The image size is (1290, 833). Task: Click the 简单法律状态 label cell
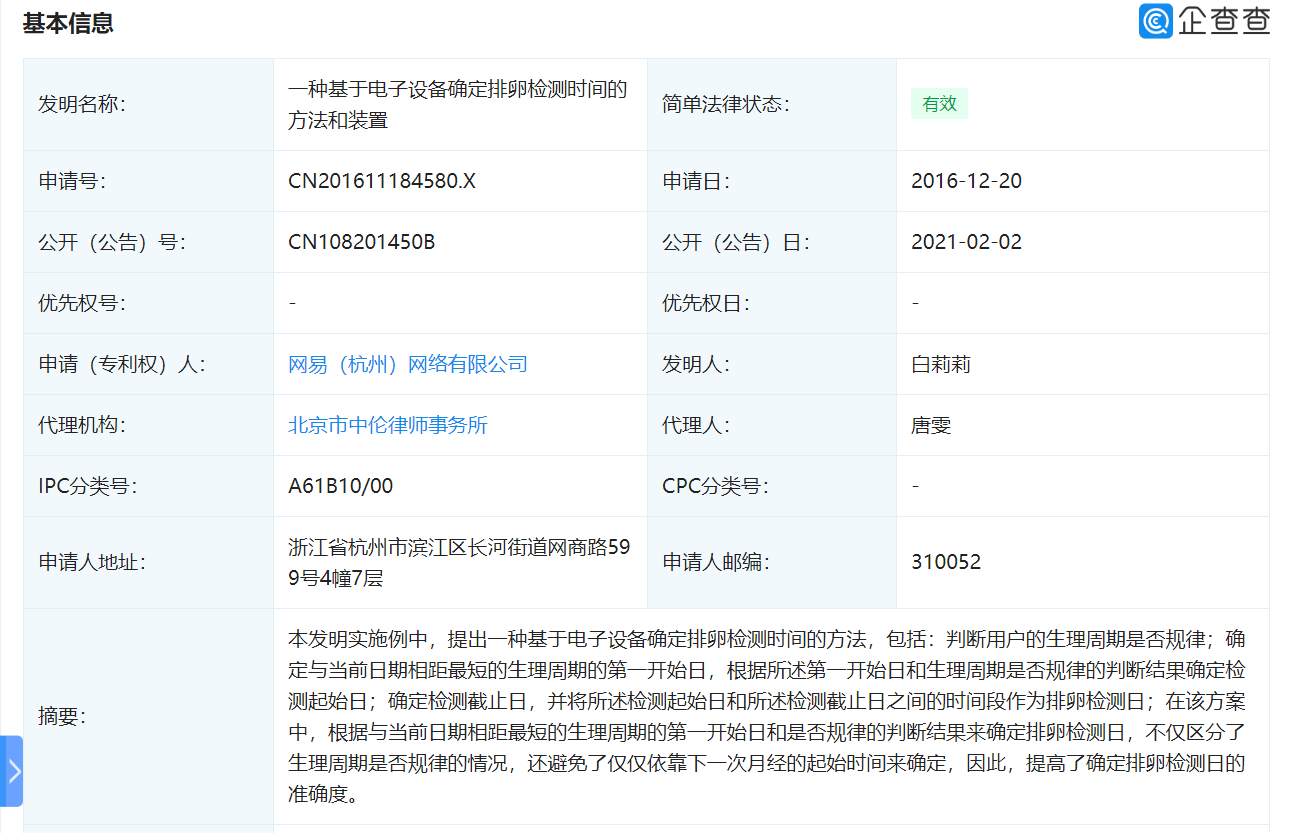coord(772,104)
